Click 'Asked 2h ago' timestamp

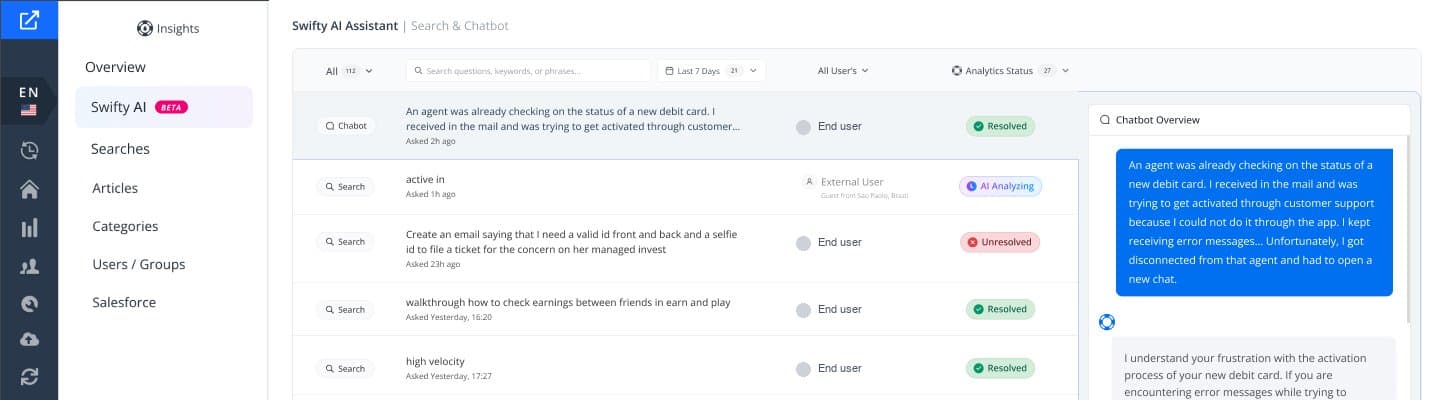click(x=430, y=141)
